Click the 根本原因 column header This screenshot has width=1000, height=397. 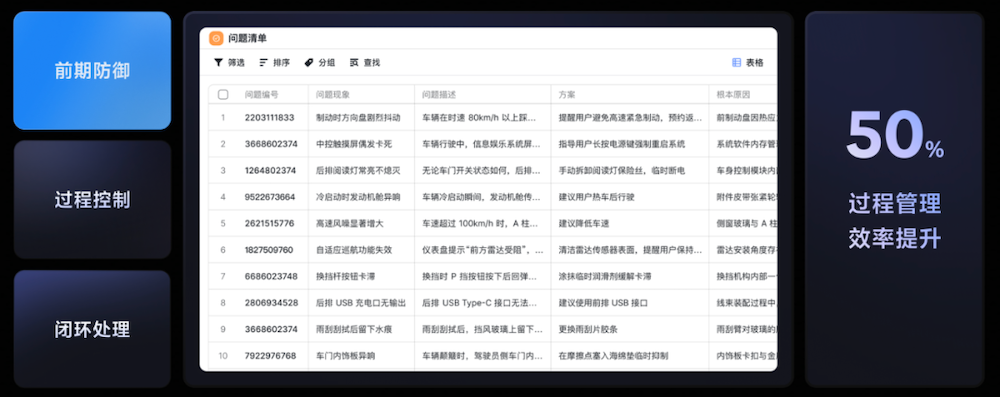pos(733,94)
